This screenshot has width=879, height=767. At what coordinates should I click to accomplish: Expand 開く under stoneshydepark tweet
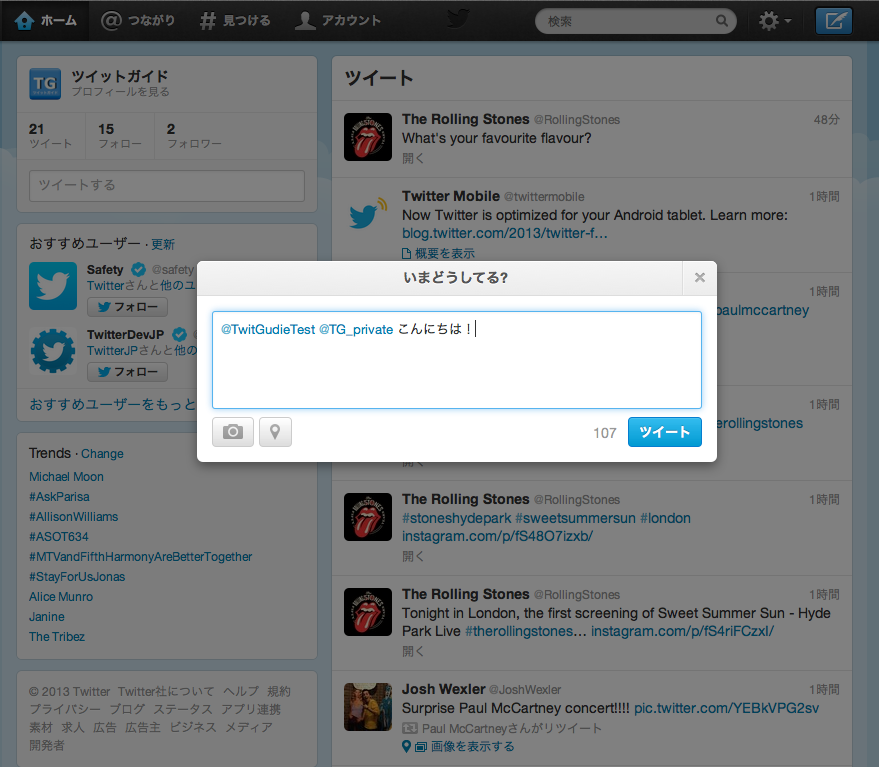click(413, 556)
